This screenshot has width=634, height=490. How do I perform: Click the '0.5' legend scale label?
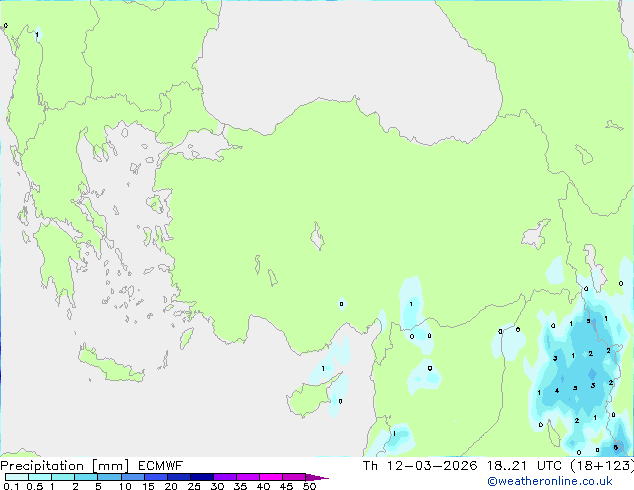coord(35,486)
